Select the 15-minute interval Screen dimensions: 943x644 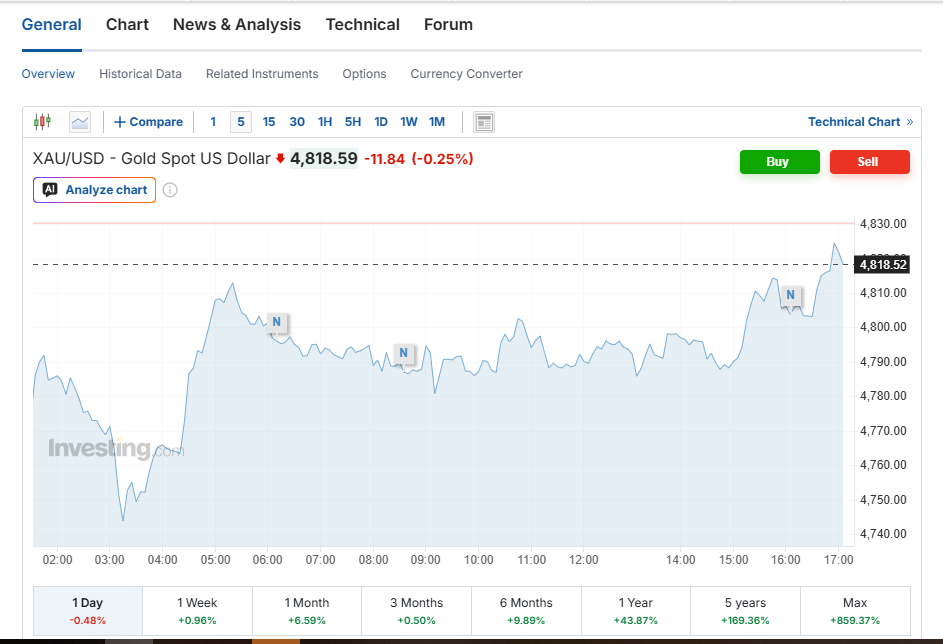pos(269,122)
